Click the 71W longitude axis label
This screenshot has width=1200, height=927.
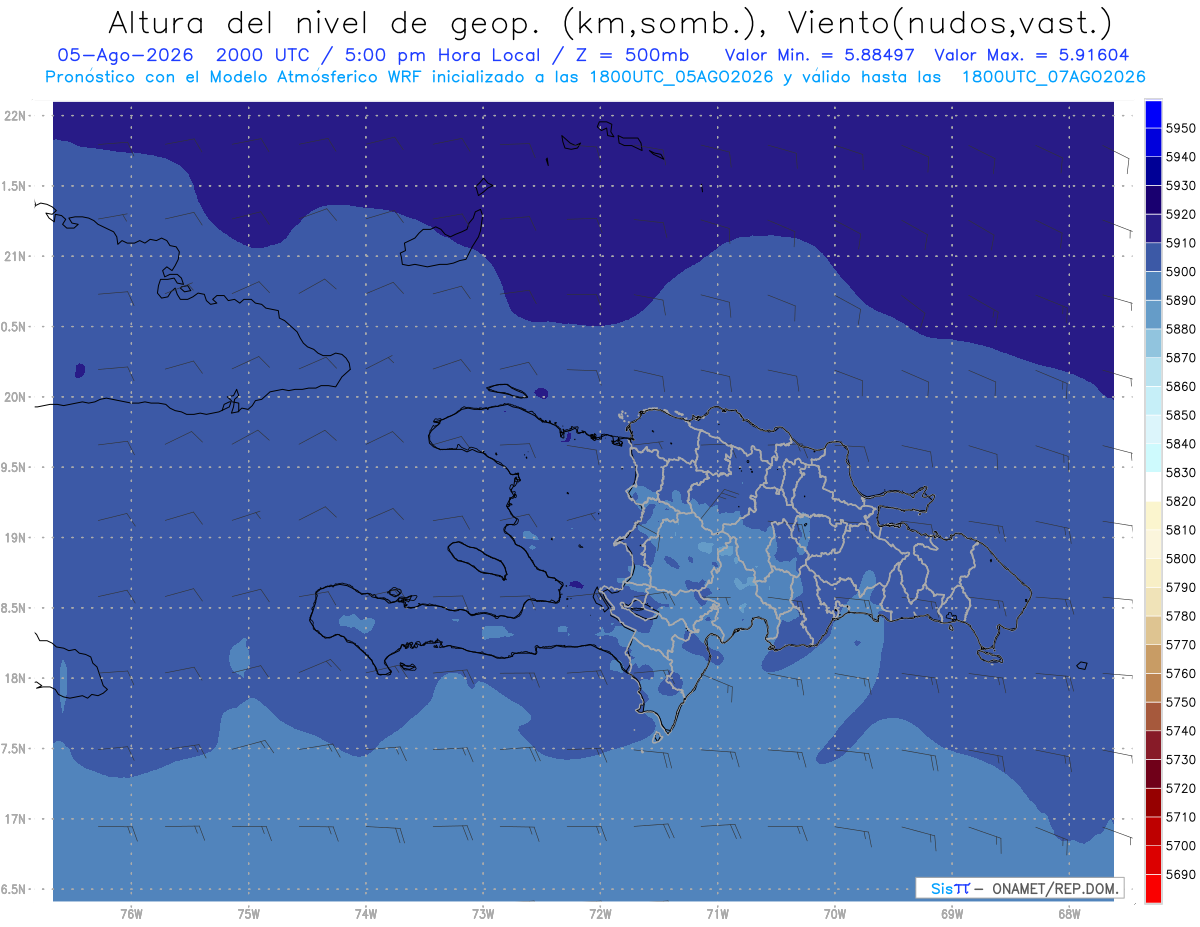coord(717,914)
